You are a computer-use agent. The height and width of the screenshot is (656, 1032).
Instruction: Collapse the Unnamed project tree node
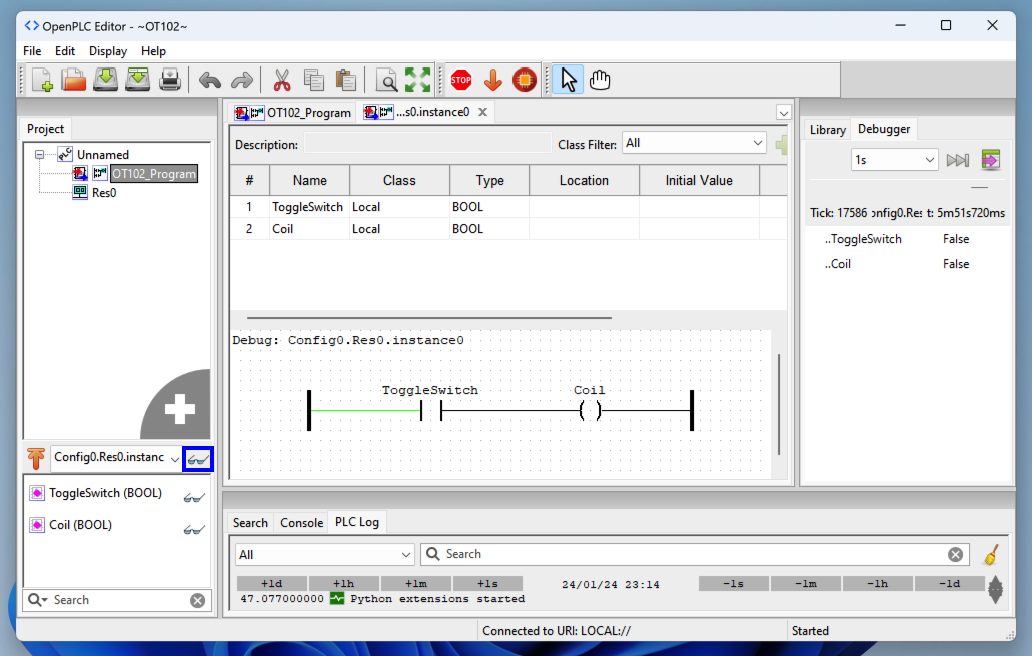pos(39,155)
